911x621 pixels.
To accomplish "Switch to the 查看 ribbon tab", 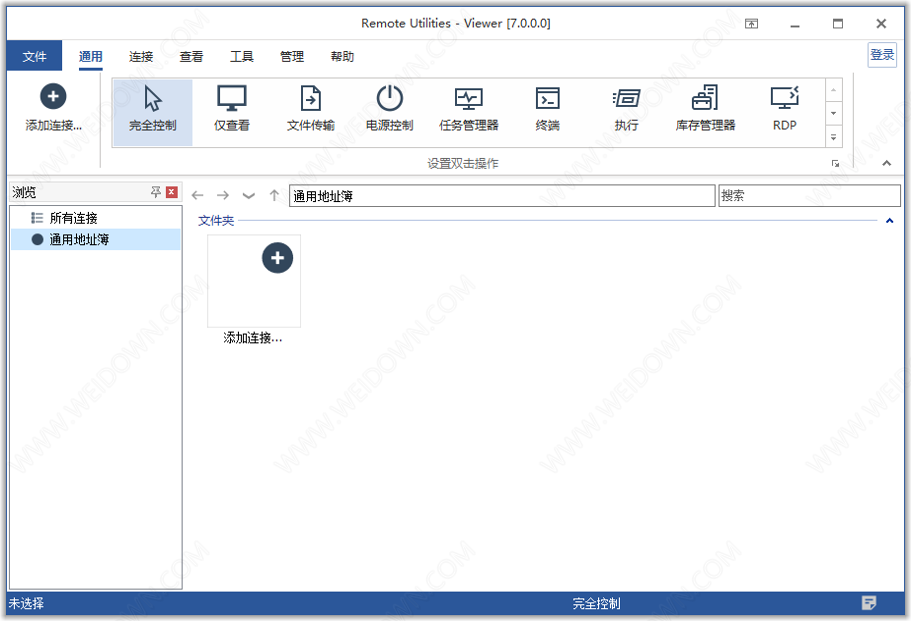I will pyautogui.click(x=191, y=56).
